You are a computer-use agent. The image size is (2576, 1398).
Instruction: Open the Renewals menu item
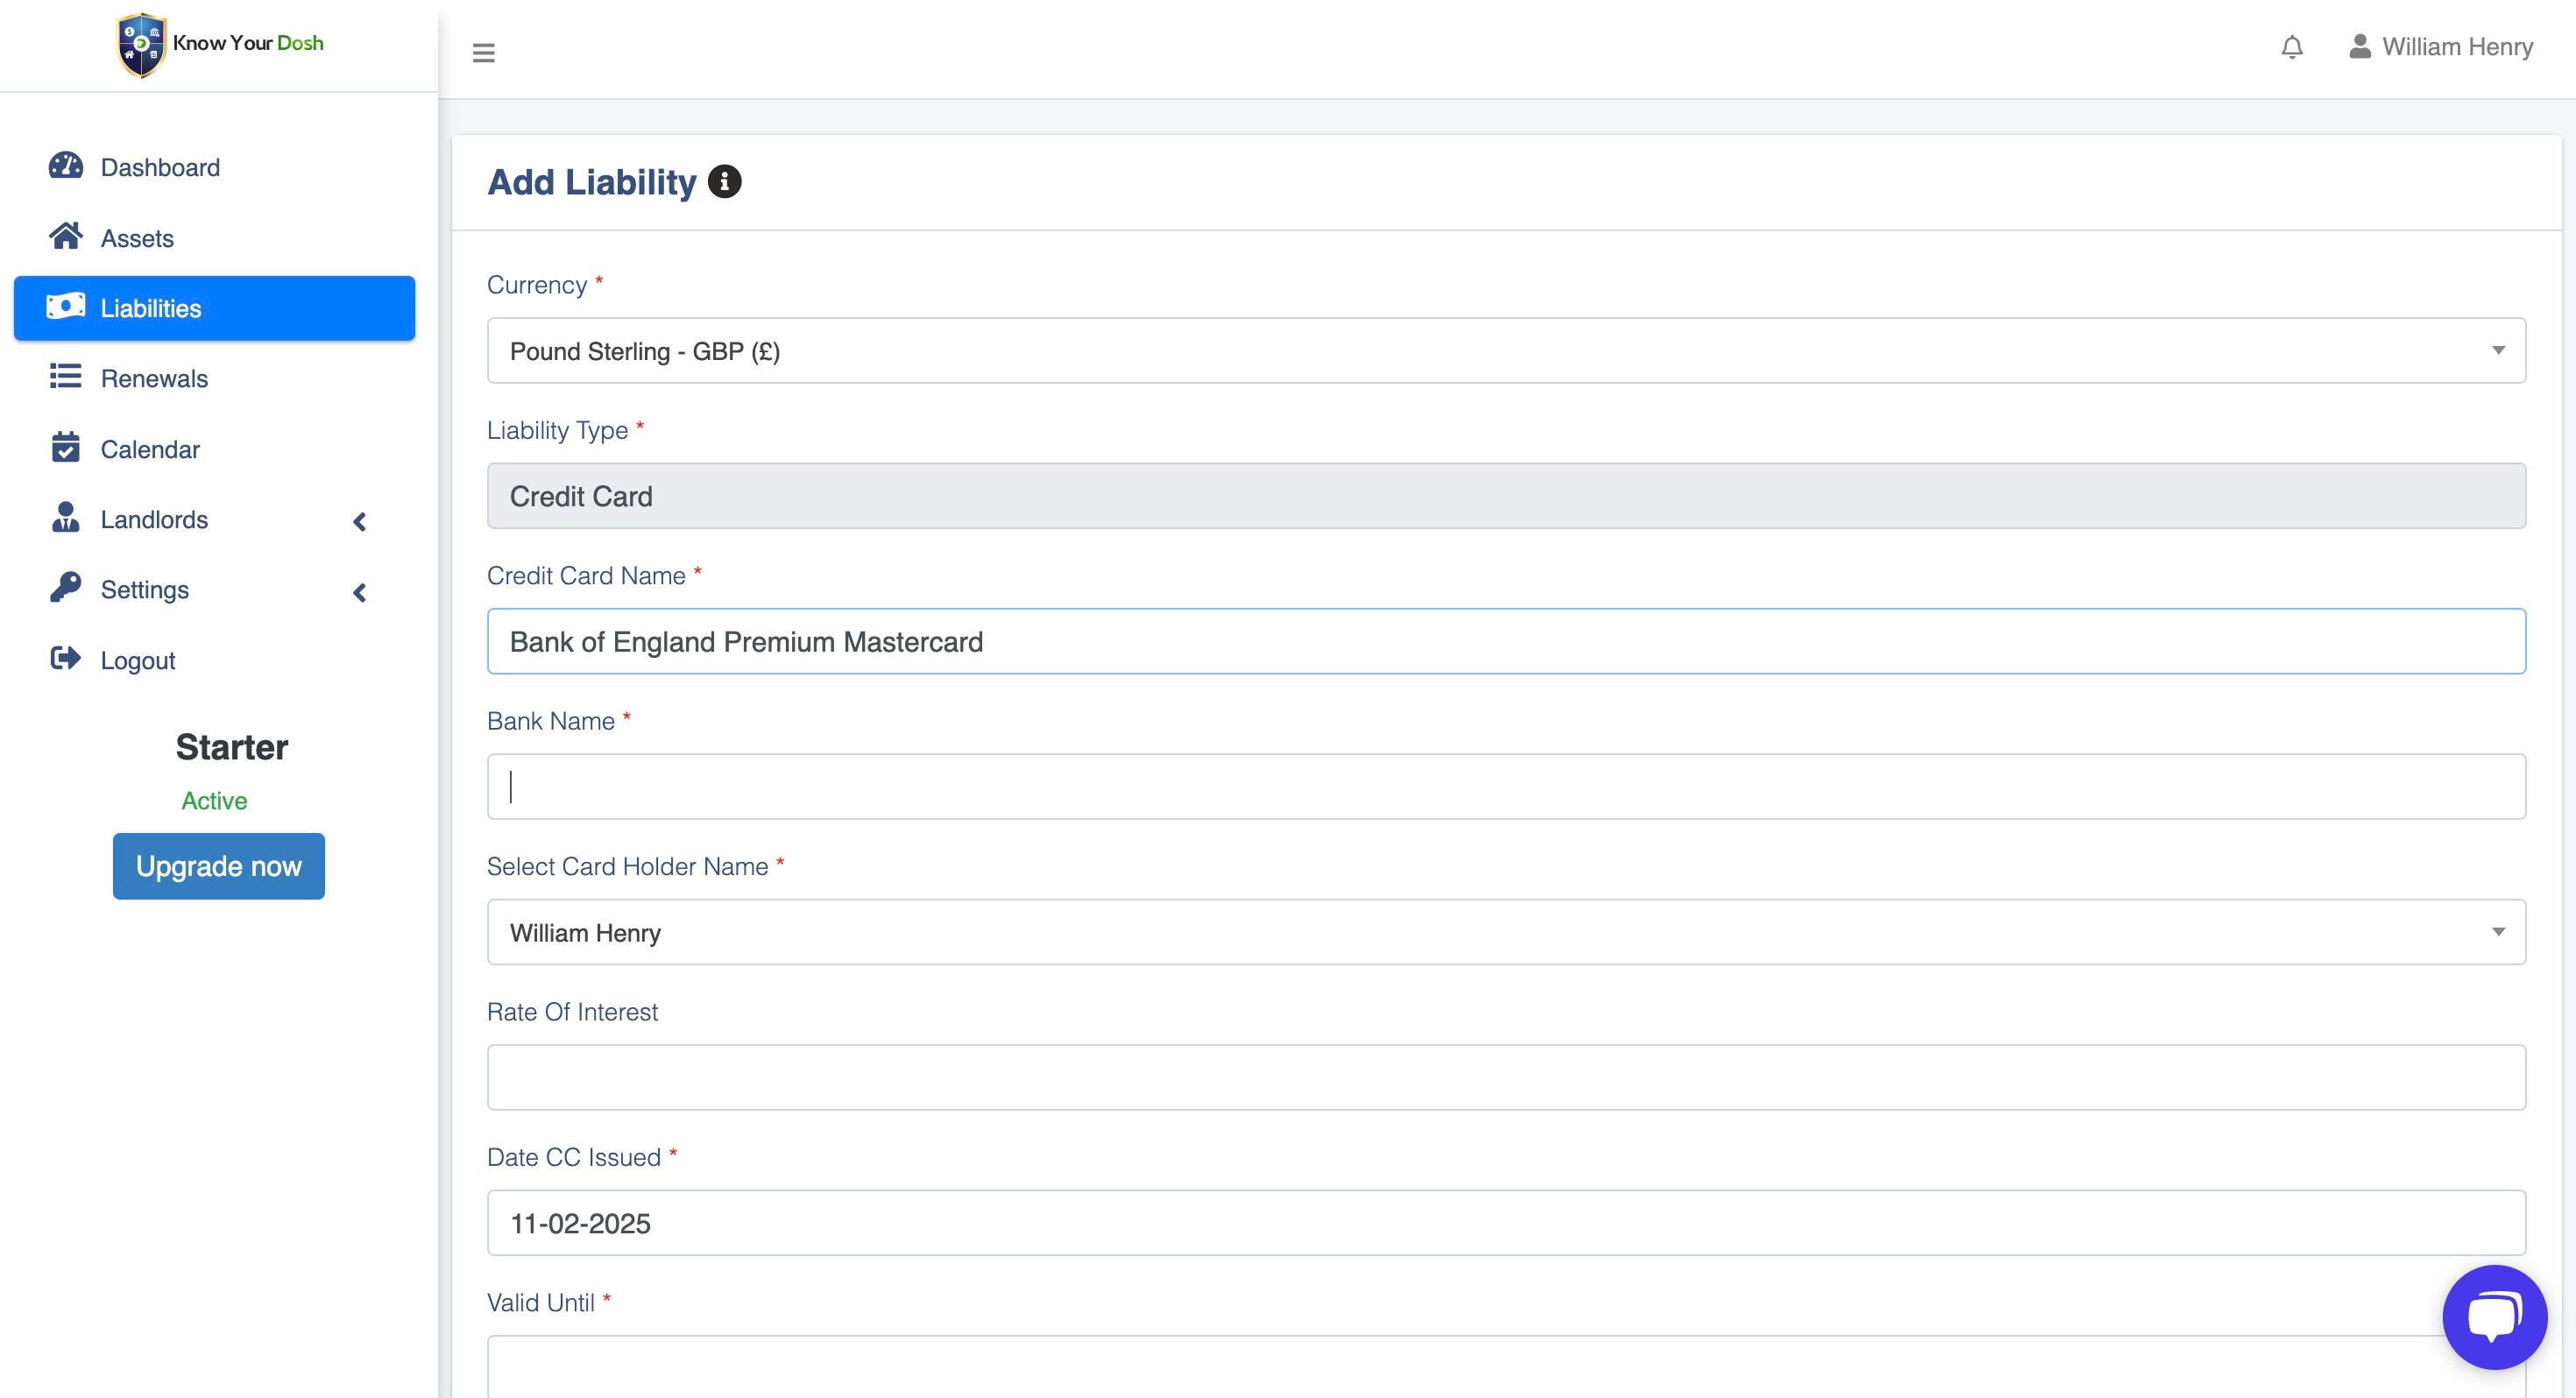[154, 378]
